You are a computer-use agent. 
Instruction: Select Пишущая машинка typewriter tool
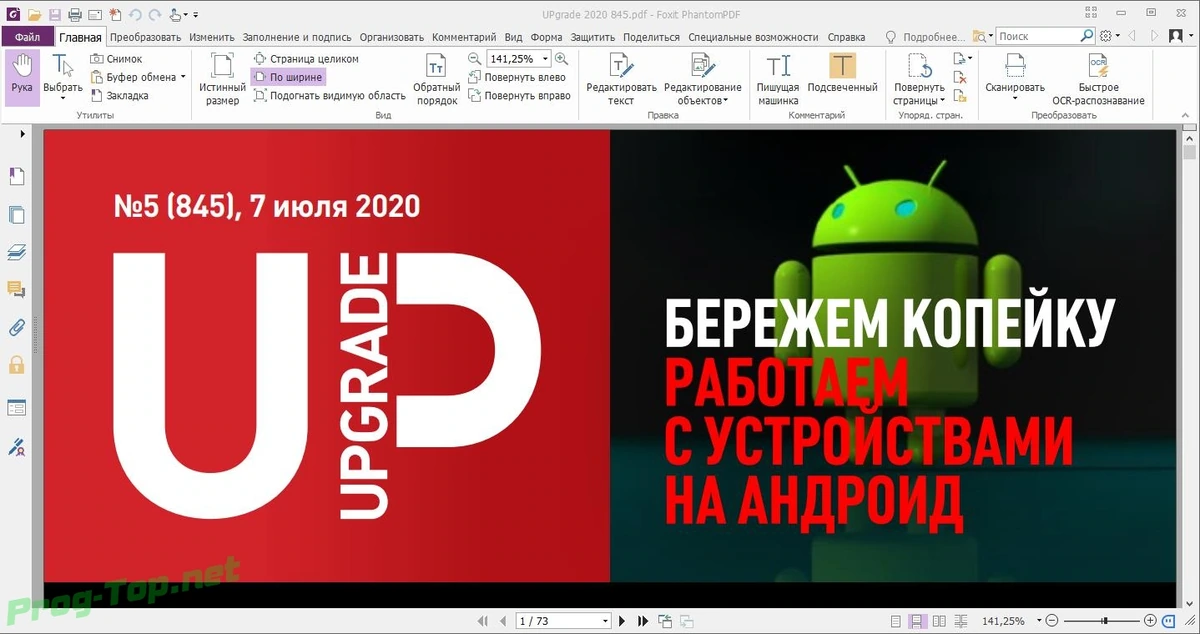pyautogui.click(x=778, y=79)
